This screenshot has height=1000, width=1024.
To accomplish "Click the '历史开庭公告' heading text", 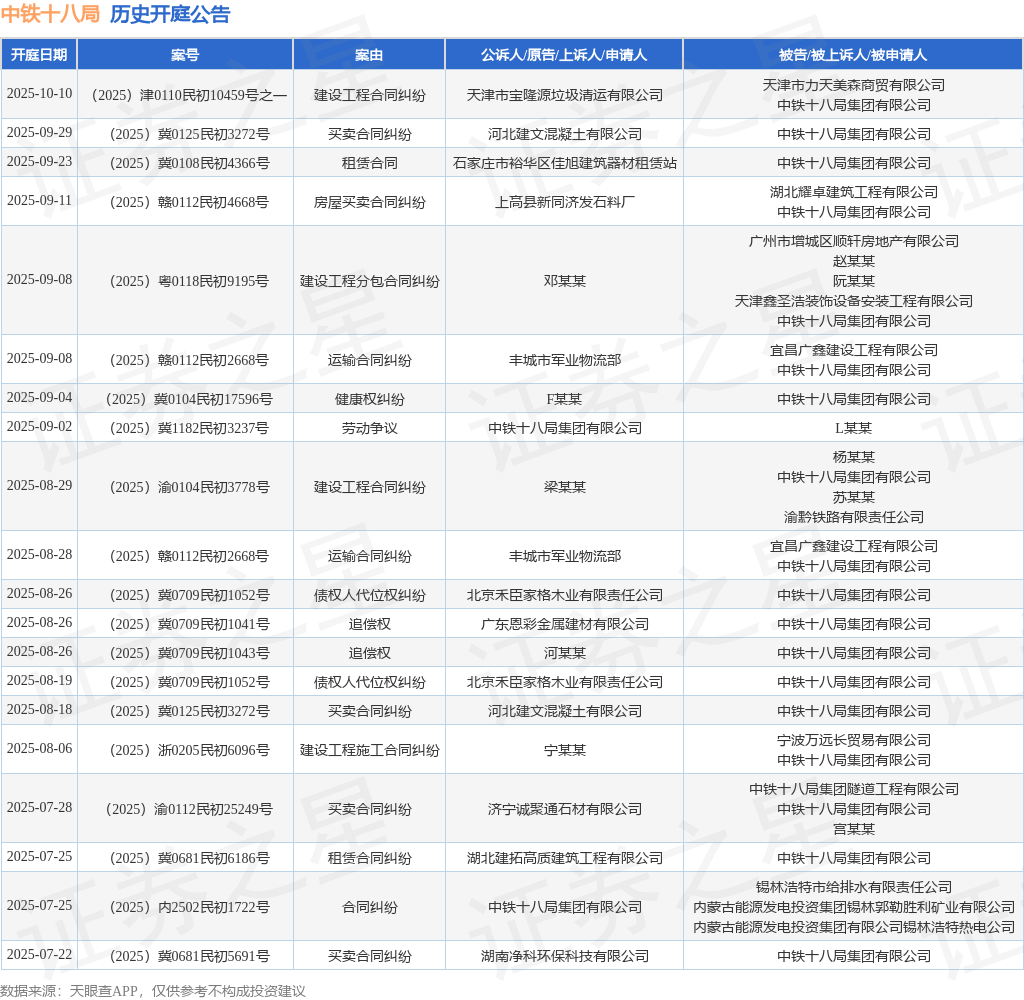I will pos(170,14).
